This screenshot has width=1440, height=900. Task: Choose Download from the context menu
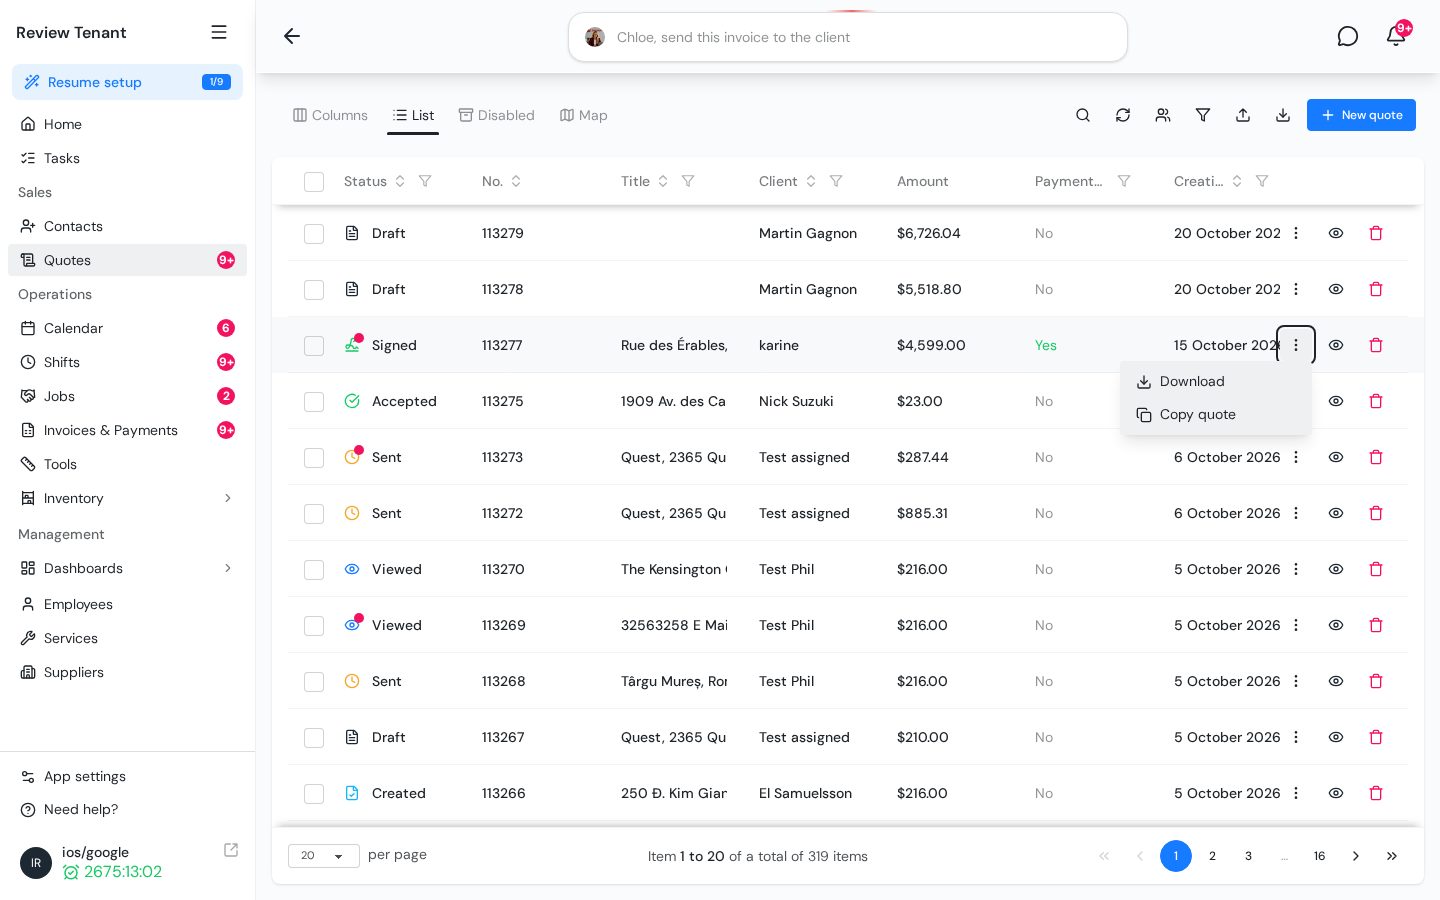1215,382
